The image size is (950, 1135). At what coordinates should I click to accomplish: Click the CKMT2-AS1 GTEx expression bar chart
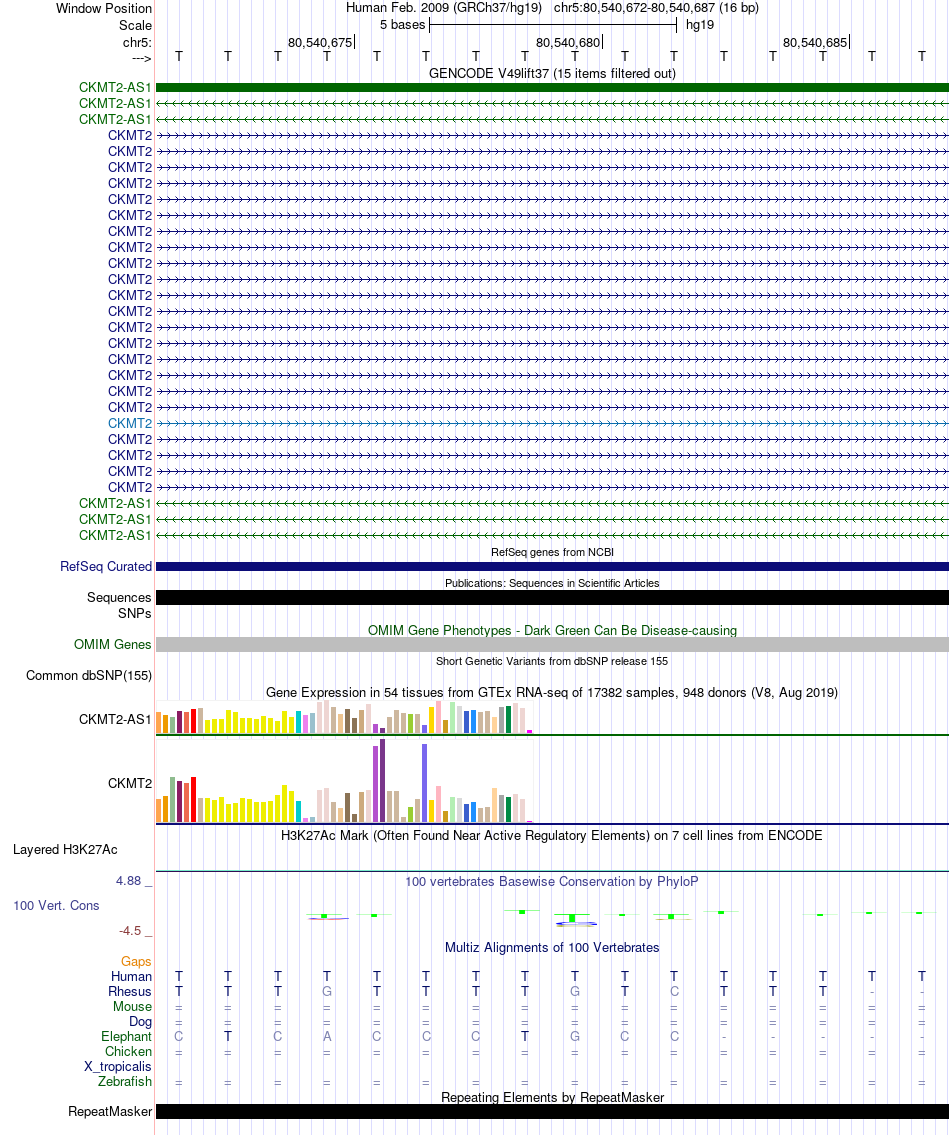click(x=345, y=717)
